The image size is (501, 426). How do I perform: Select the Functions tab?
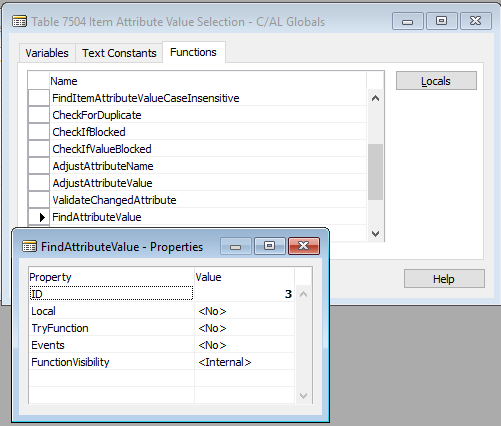coord(194,52)
